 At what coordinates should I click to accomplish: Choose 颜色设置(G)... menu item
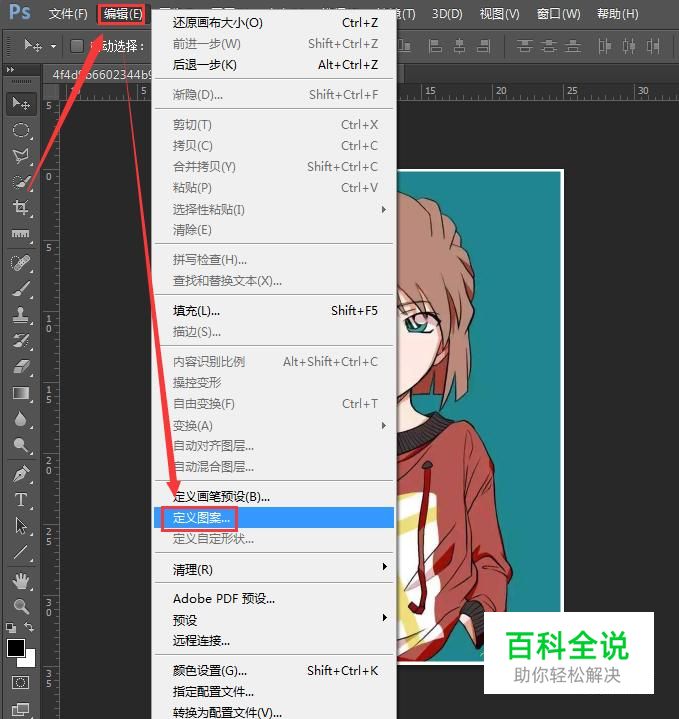[x=275, y=670]
